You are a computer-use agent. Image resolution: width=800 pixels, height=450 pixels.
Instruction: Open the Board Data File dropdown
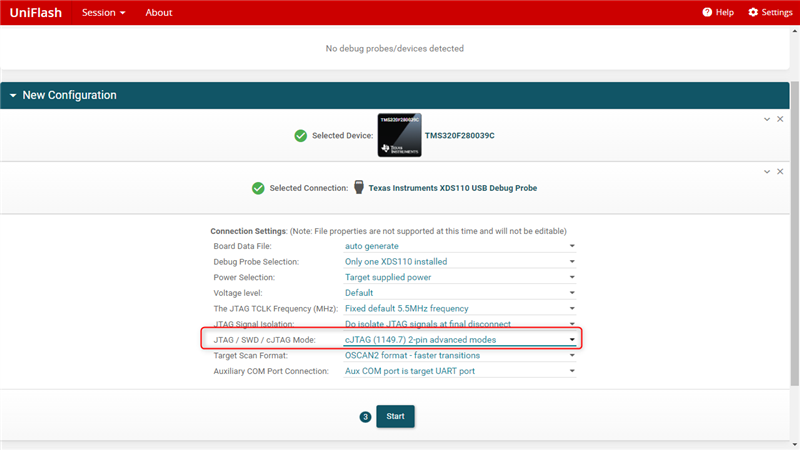point(460,246)
